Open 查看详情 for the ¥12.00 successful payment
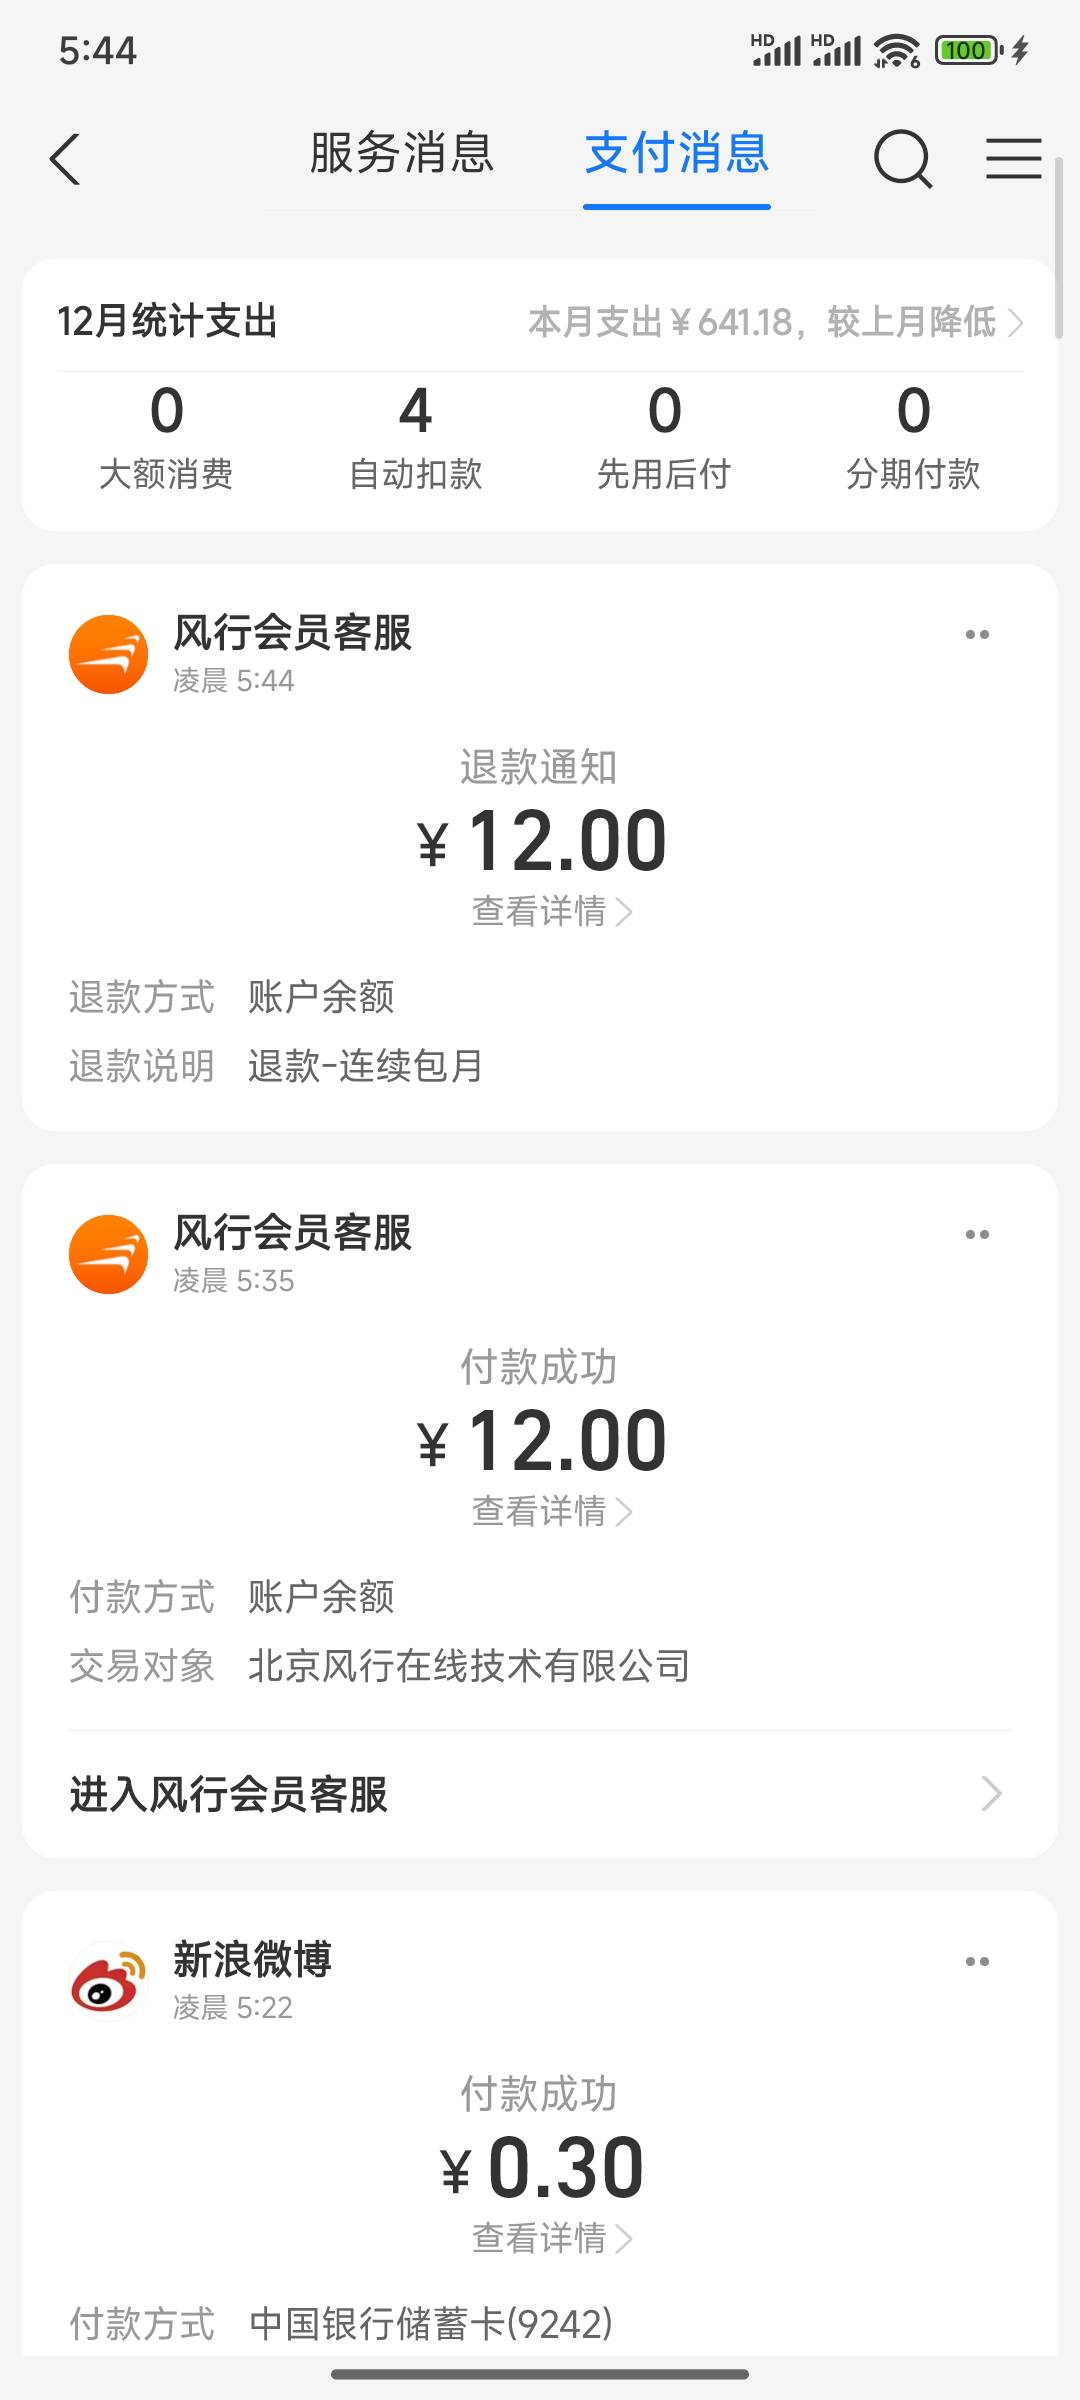 pos(551,1511)
